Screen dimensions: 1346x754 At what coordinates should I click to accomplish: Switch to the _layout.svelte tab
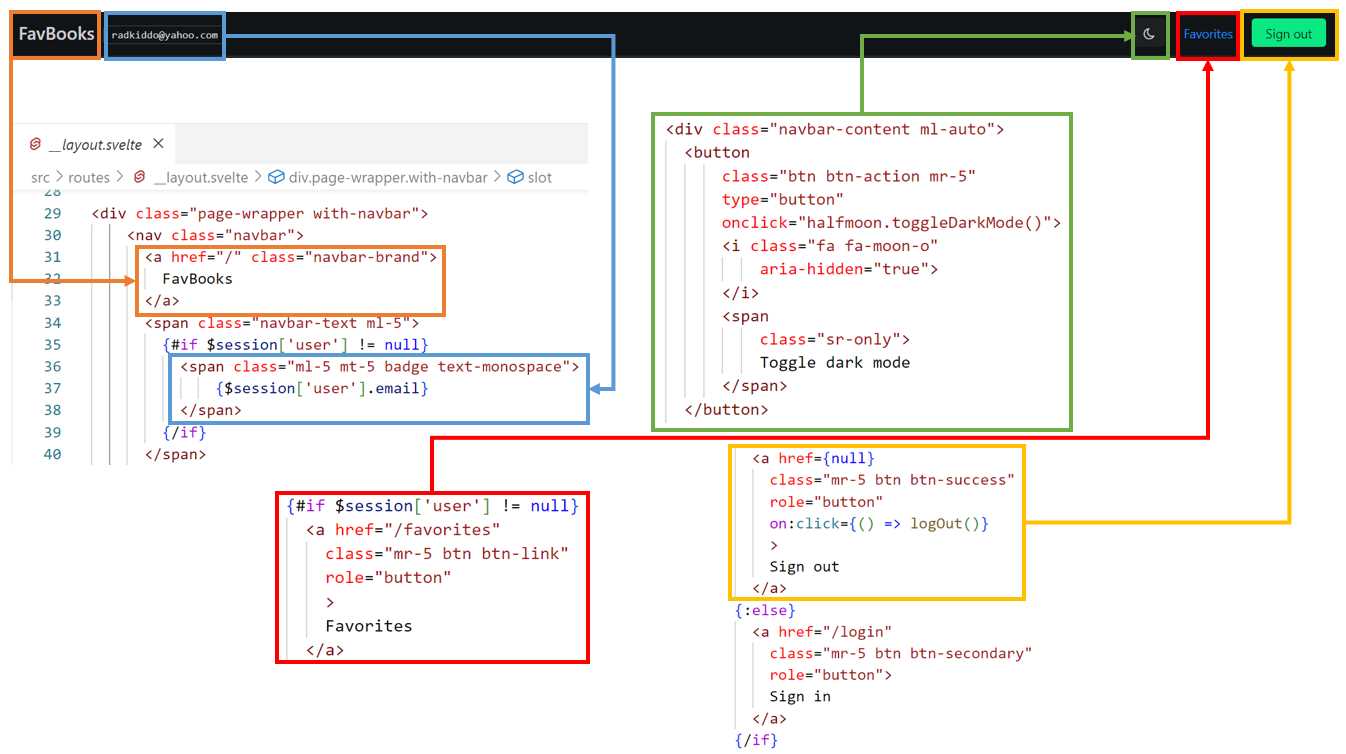point(95,143)
